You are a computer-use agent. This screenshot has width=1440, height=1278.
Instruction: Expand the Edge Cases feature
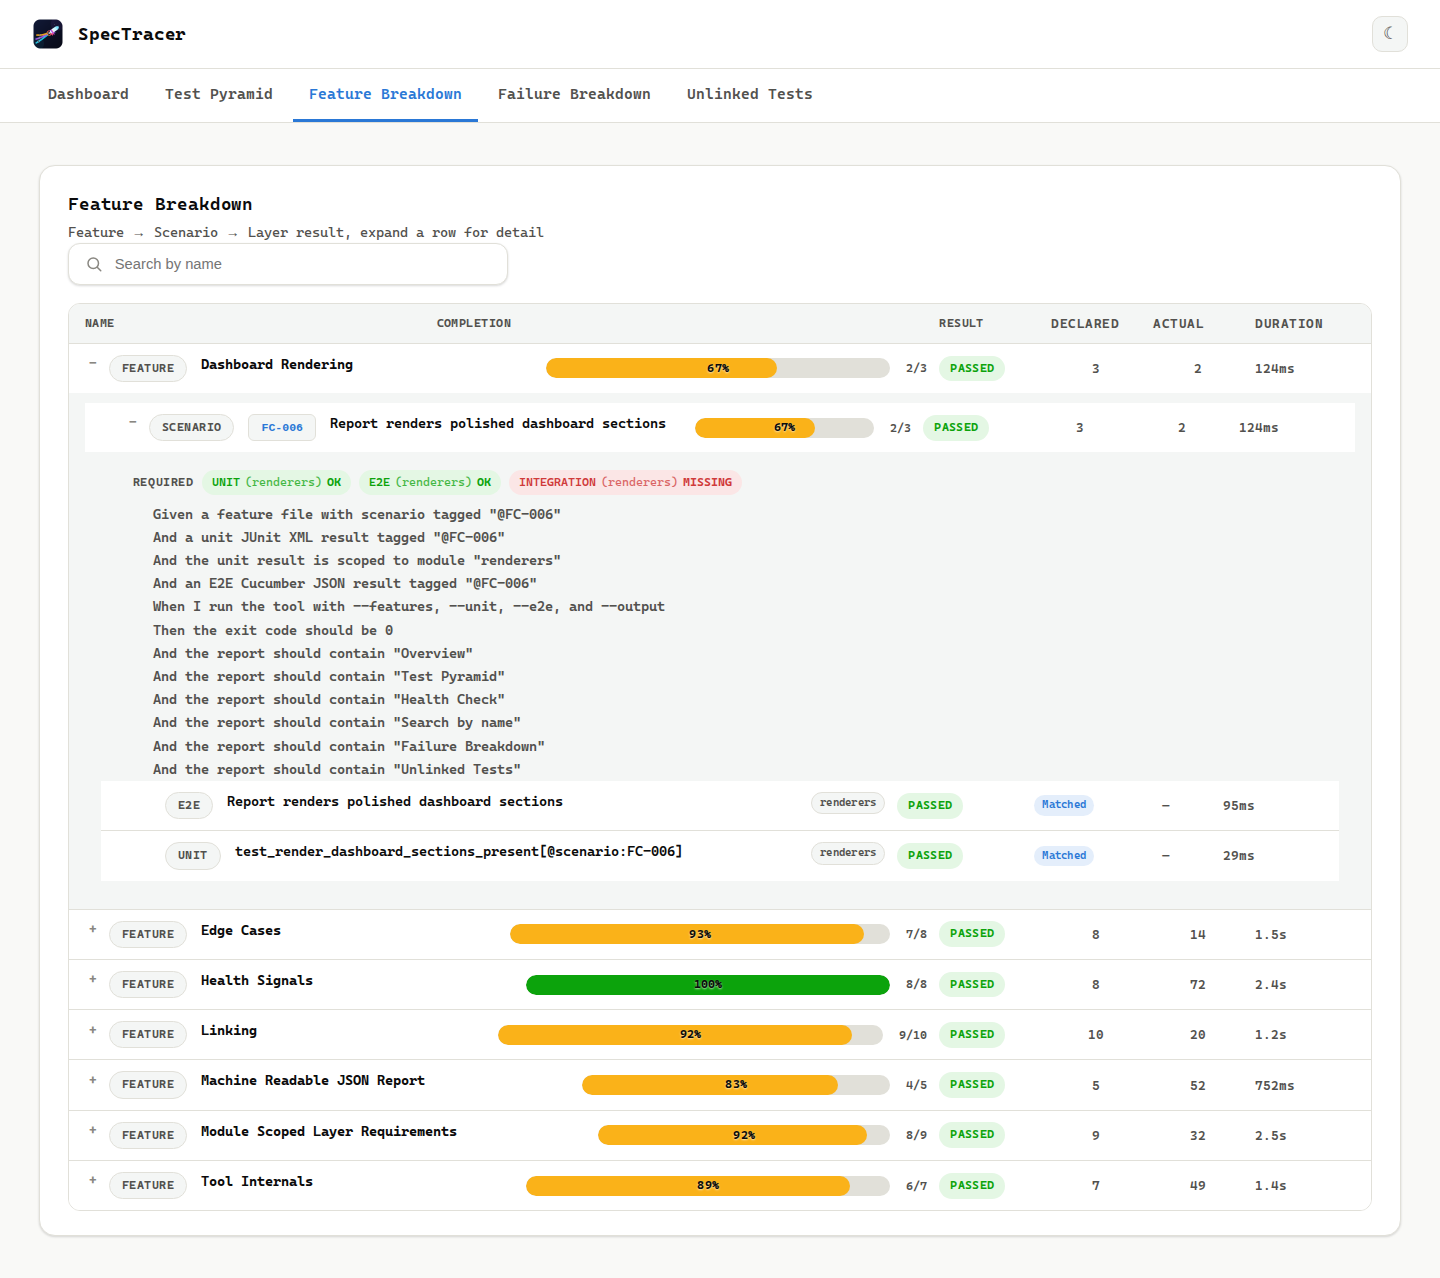(93, 930)
